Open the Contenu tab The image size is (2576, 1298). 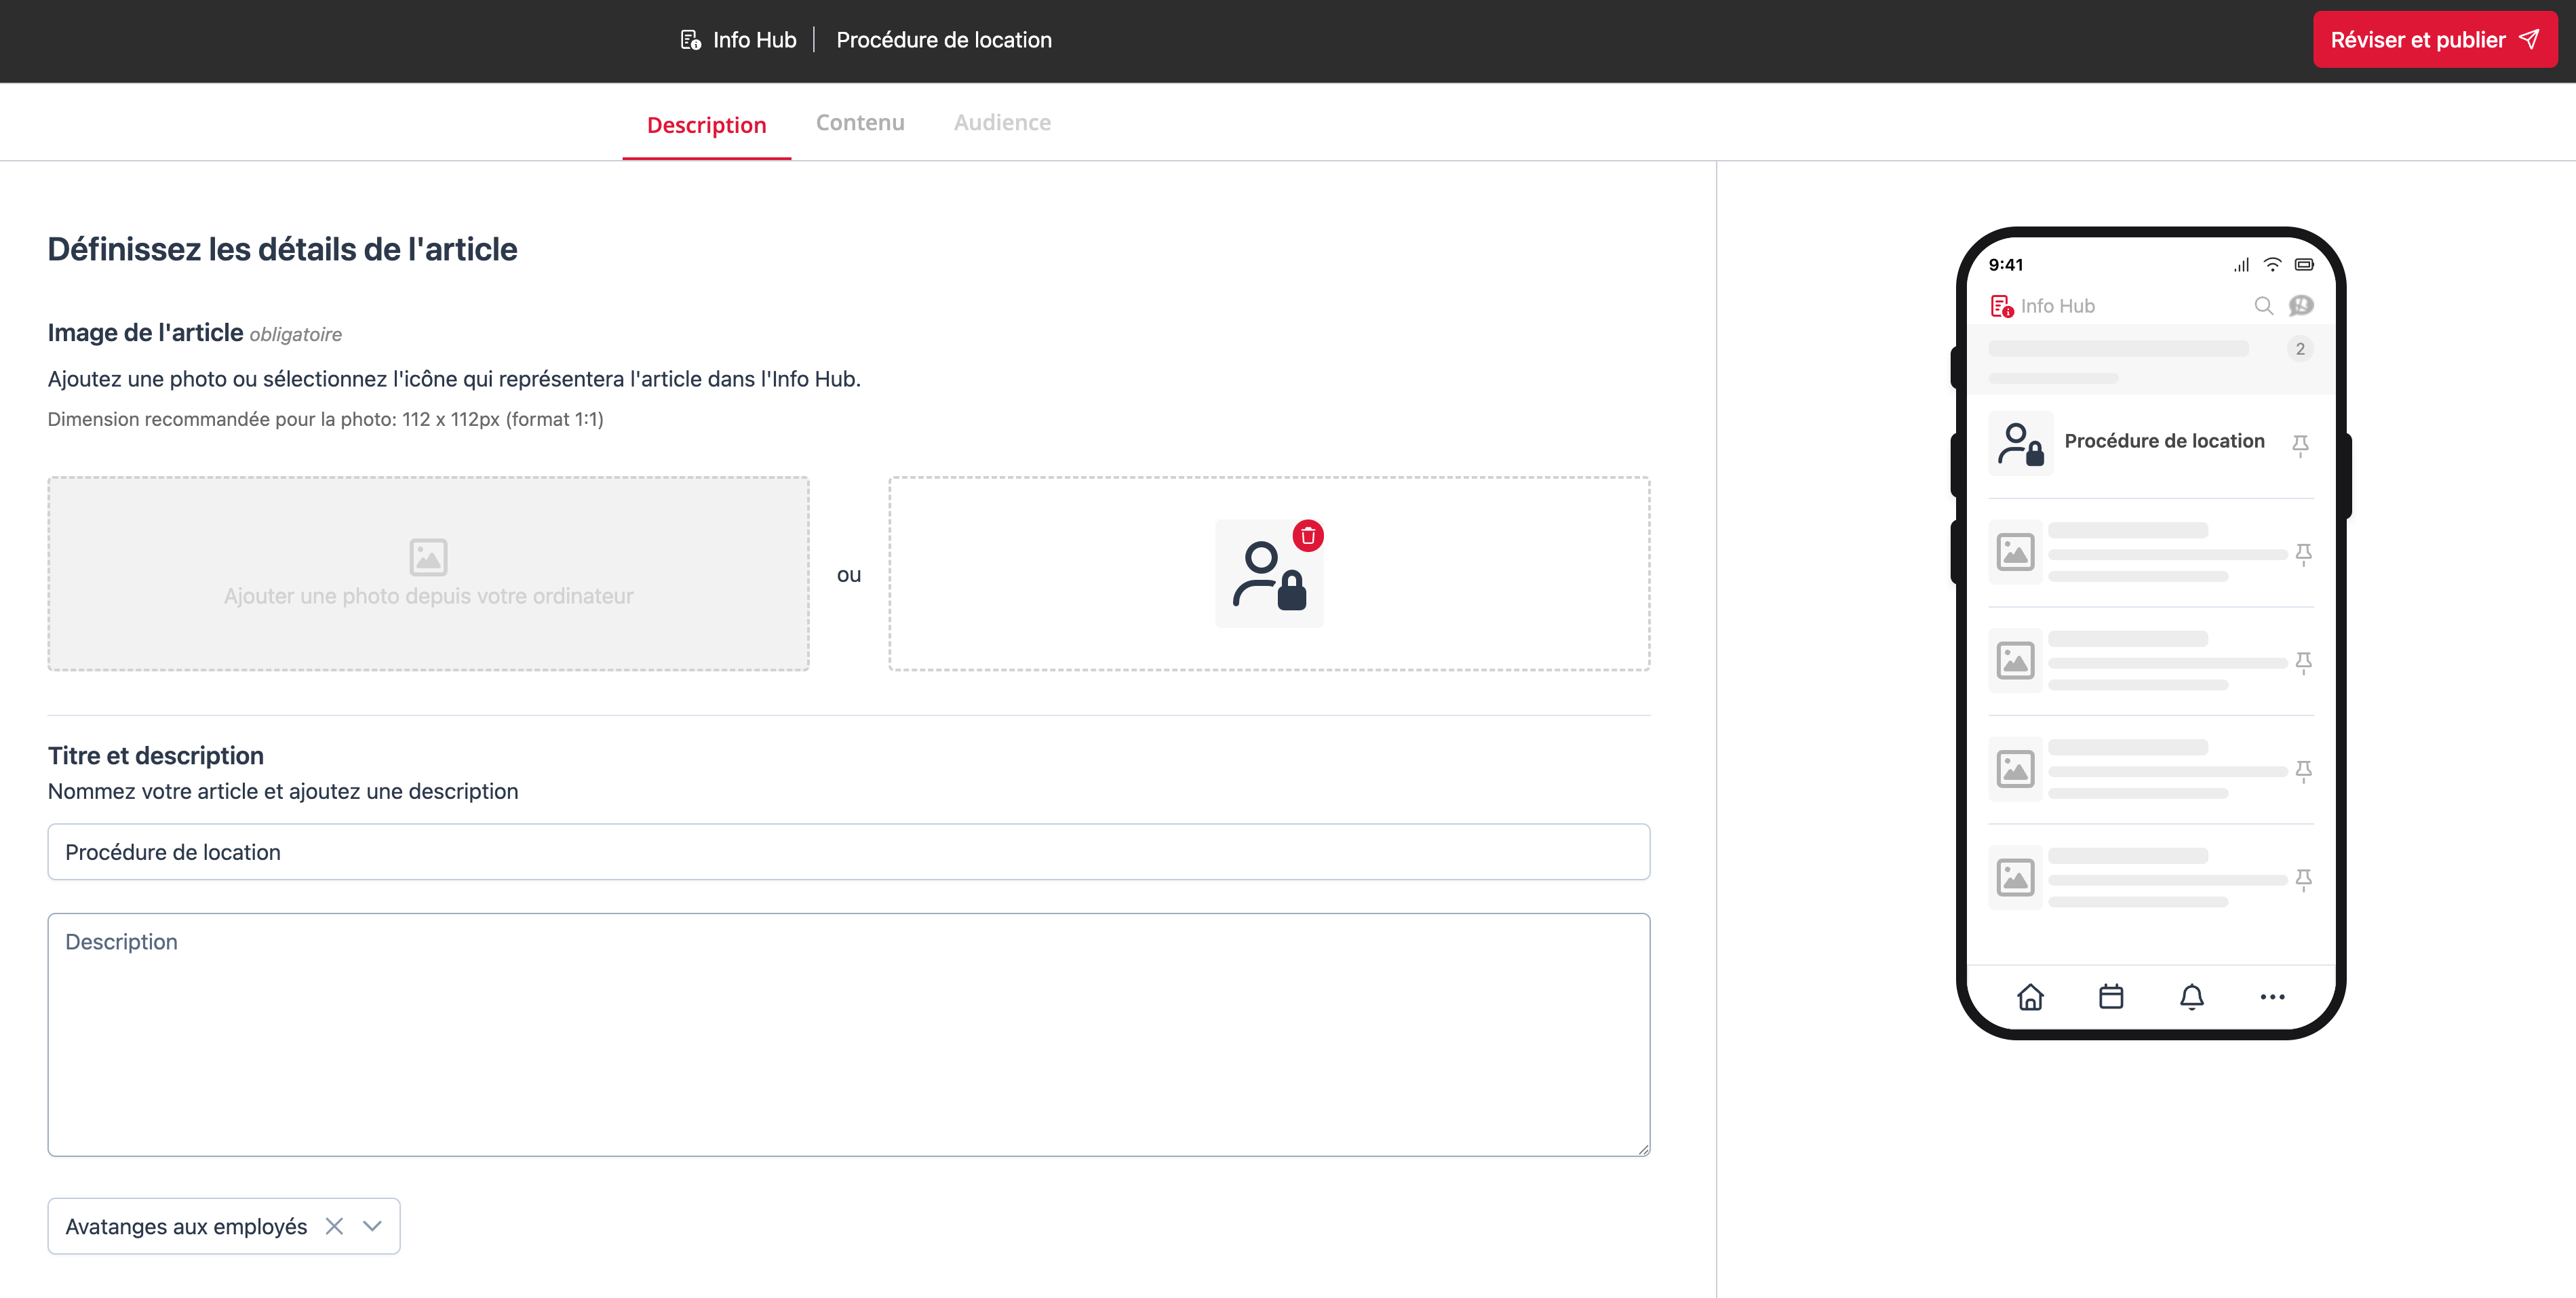click(x=860, y=122)
